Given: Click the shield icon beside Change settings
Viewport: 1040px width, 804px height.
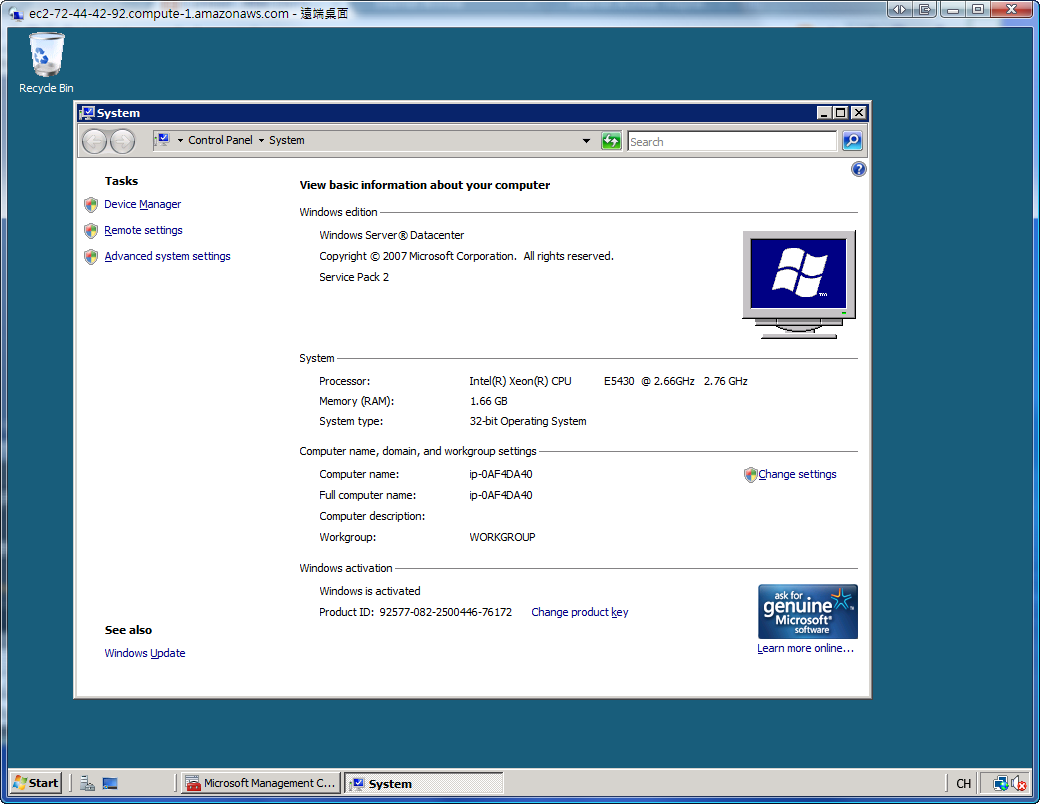Looking at the screenshot, I should (750, 475).
